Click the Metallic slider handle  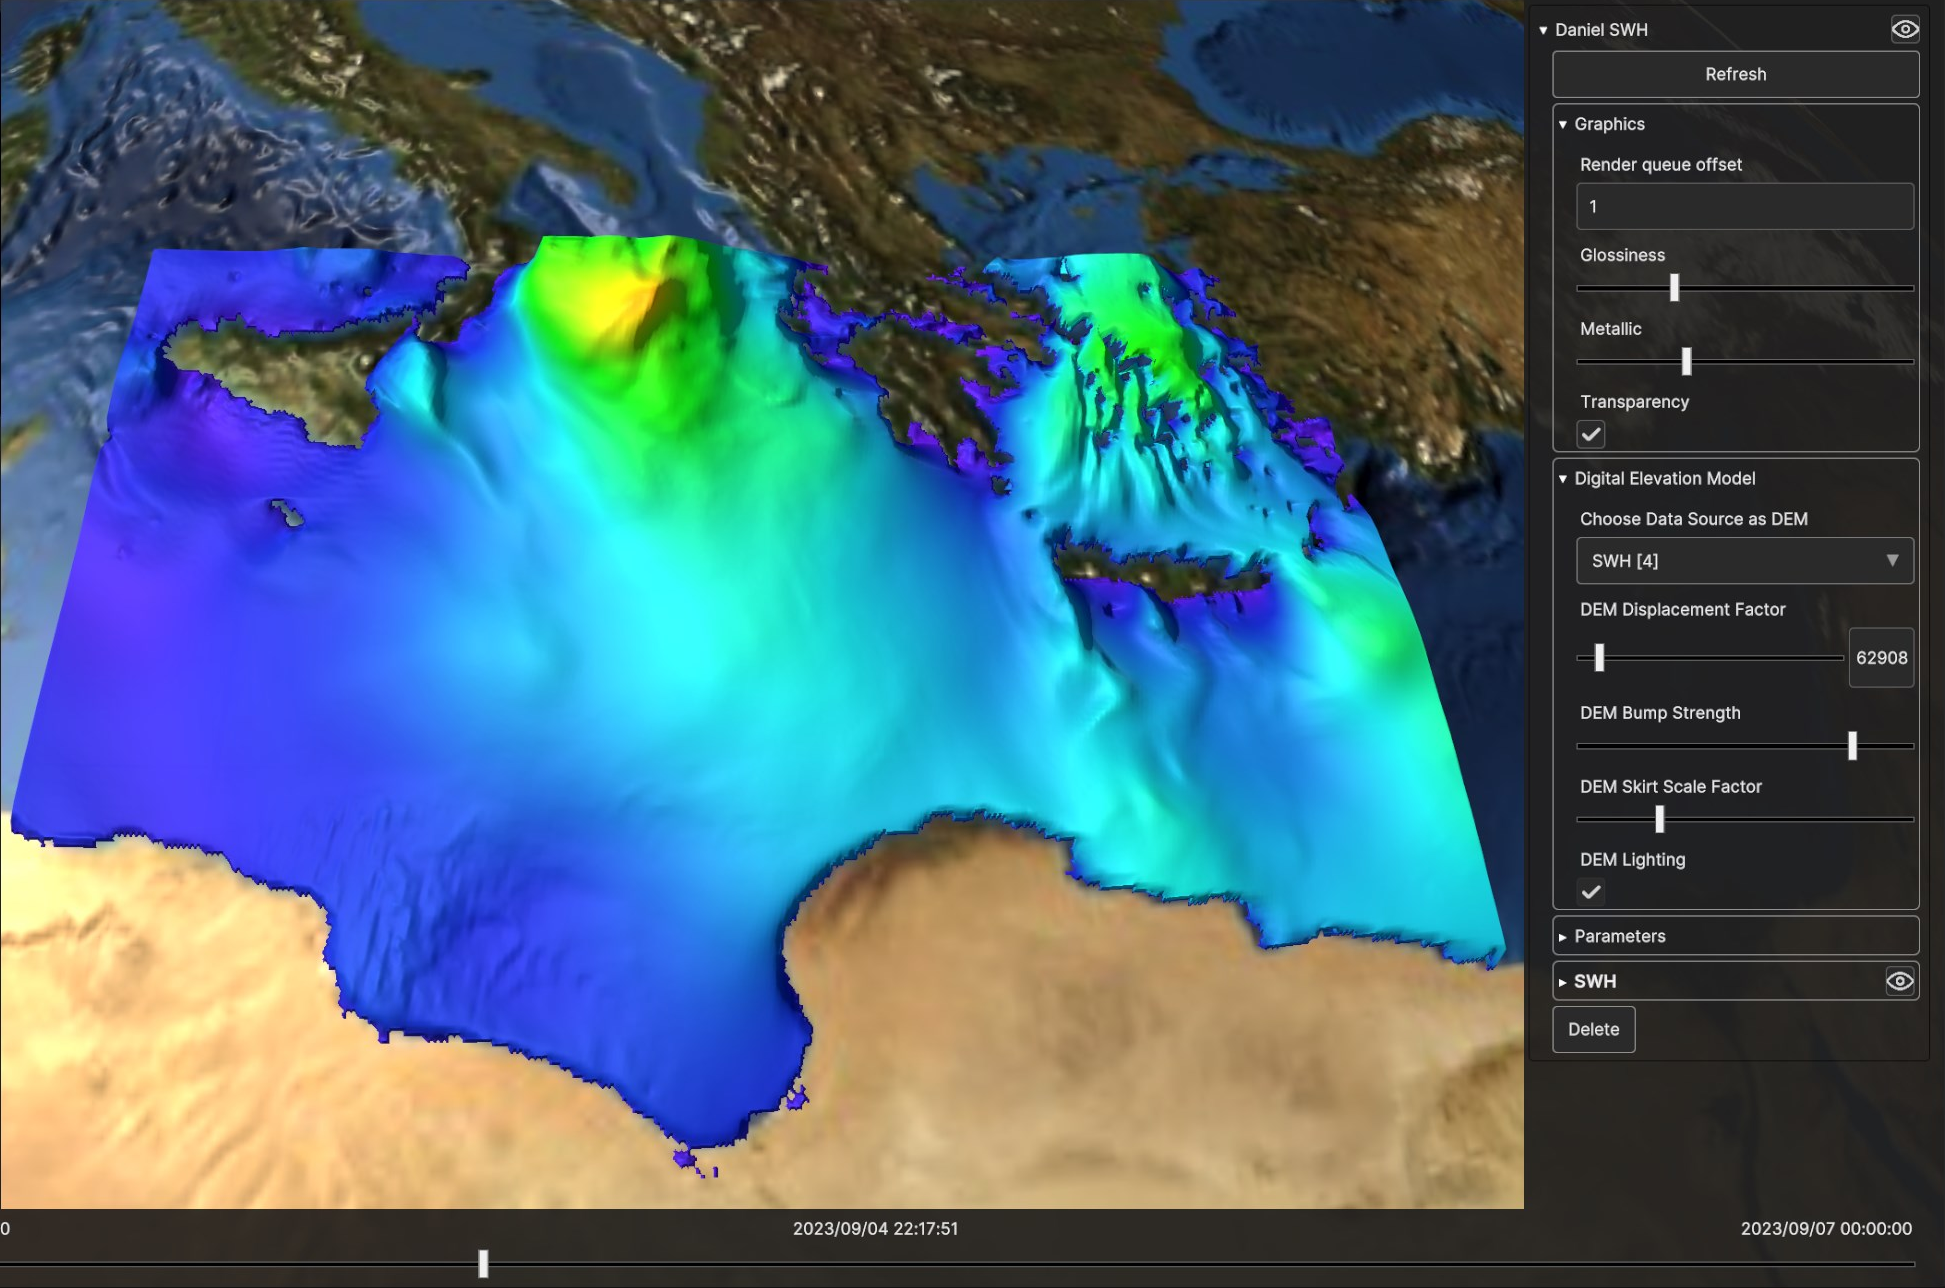tap(1686, 361)
